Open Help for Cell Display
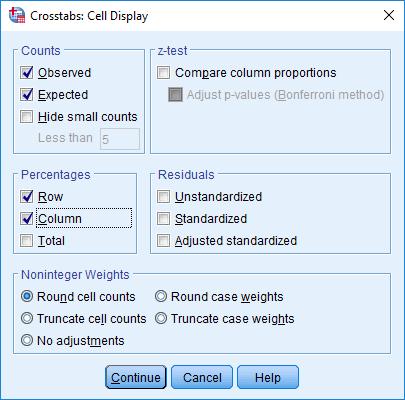 pyautogui.click(x=268, y=377)
